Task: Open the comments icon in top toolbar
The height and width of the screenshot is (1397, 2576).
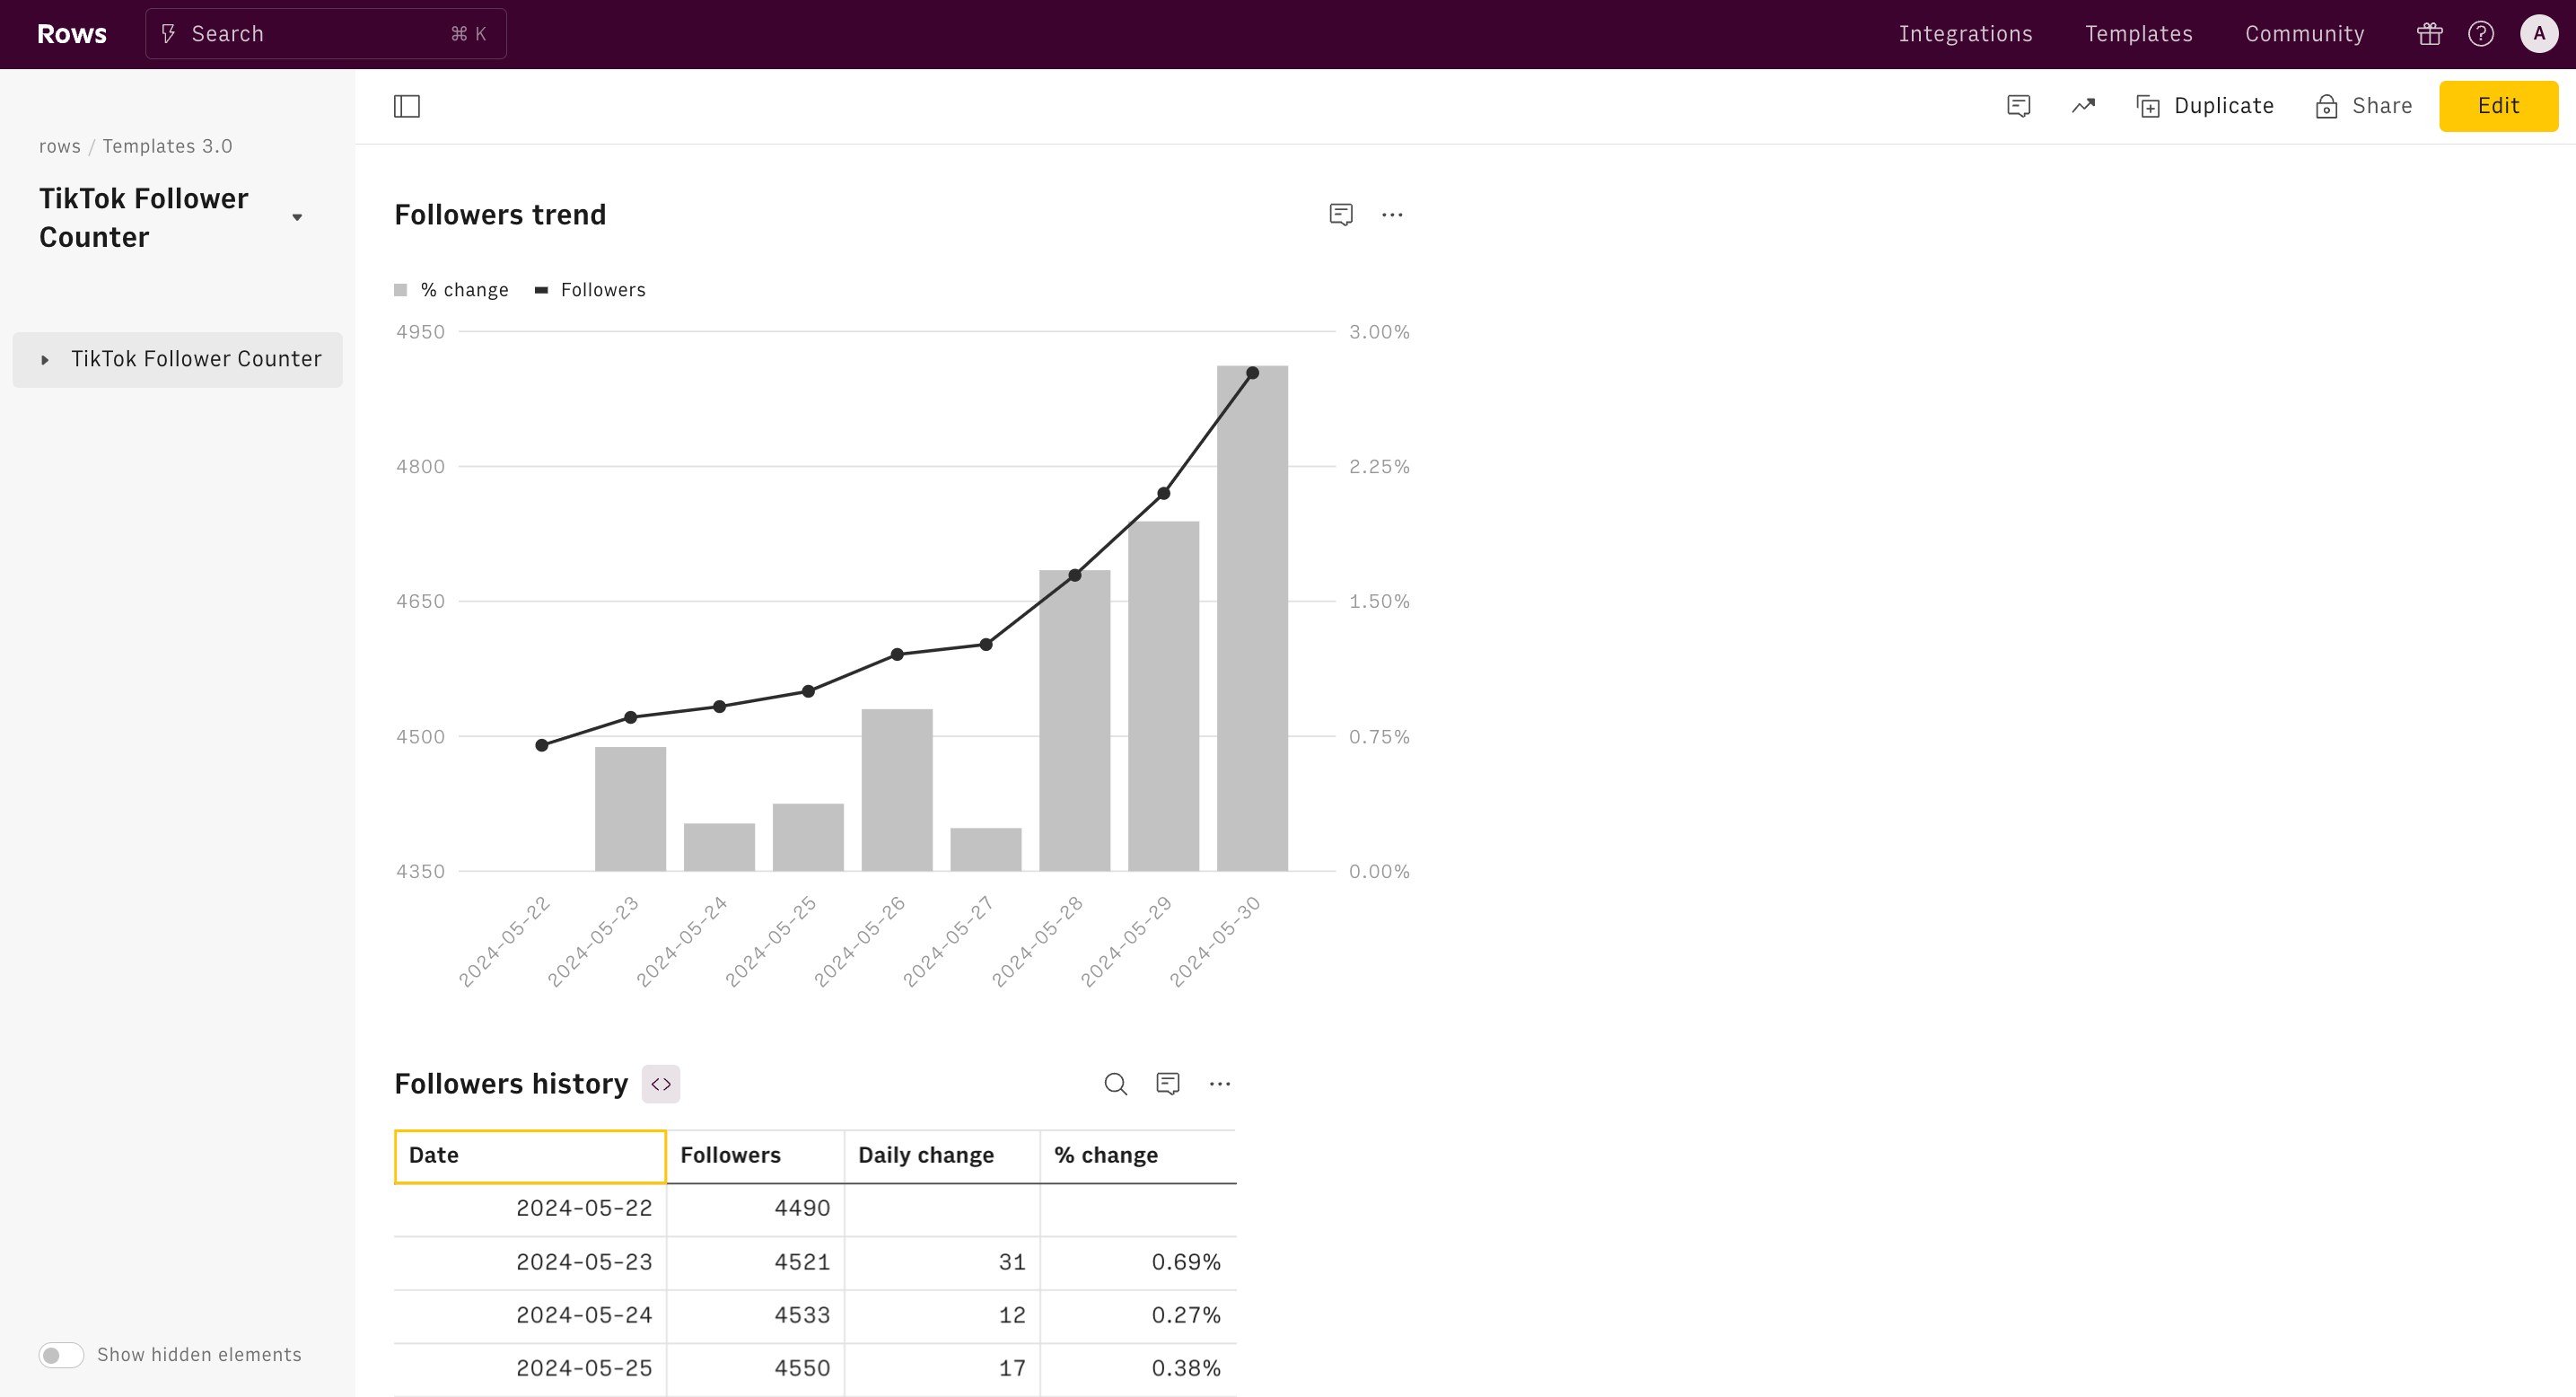Action: pos(2018,106)
